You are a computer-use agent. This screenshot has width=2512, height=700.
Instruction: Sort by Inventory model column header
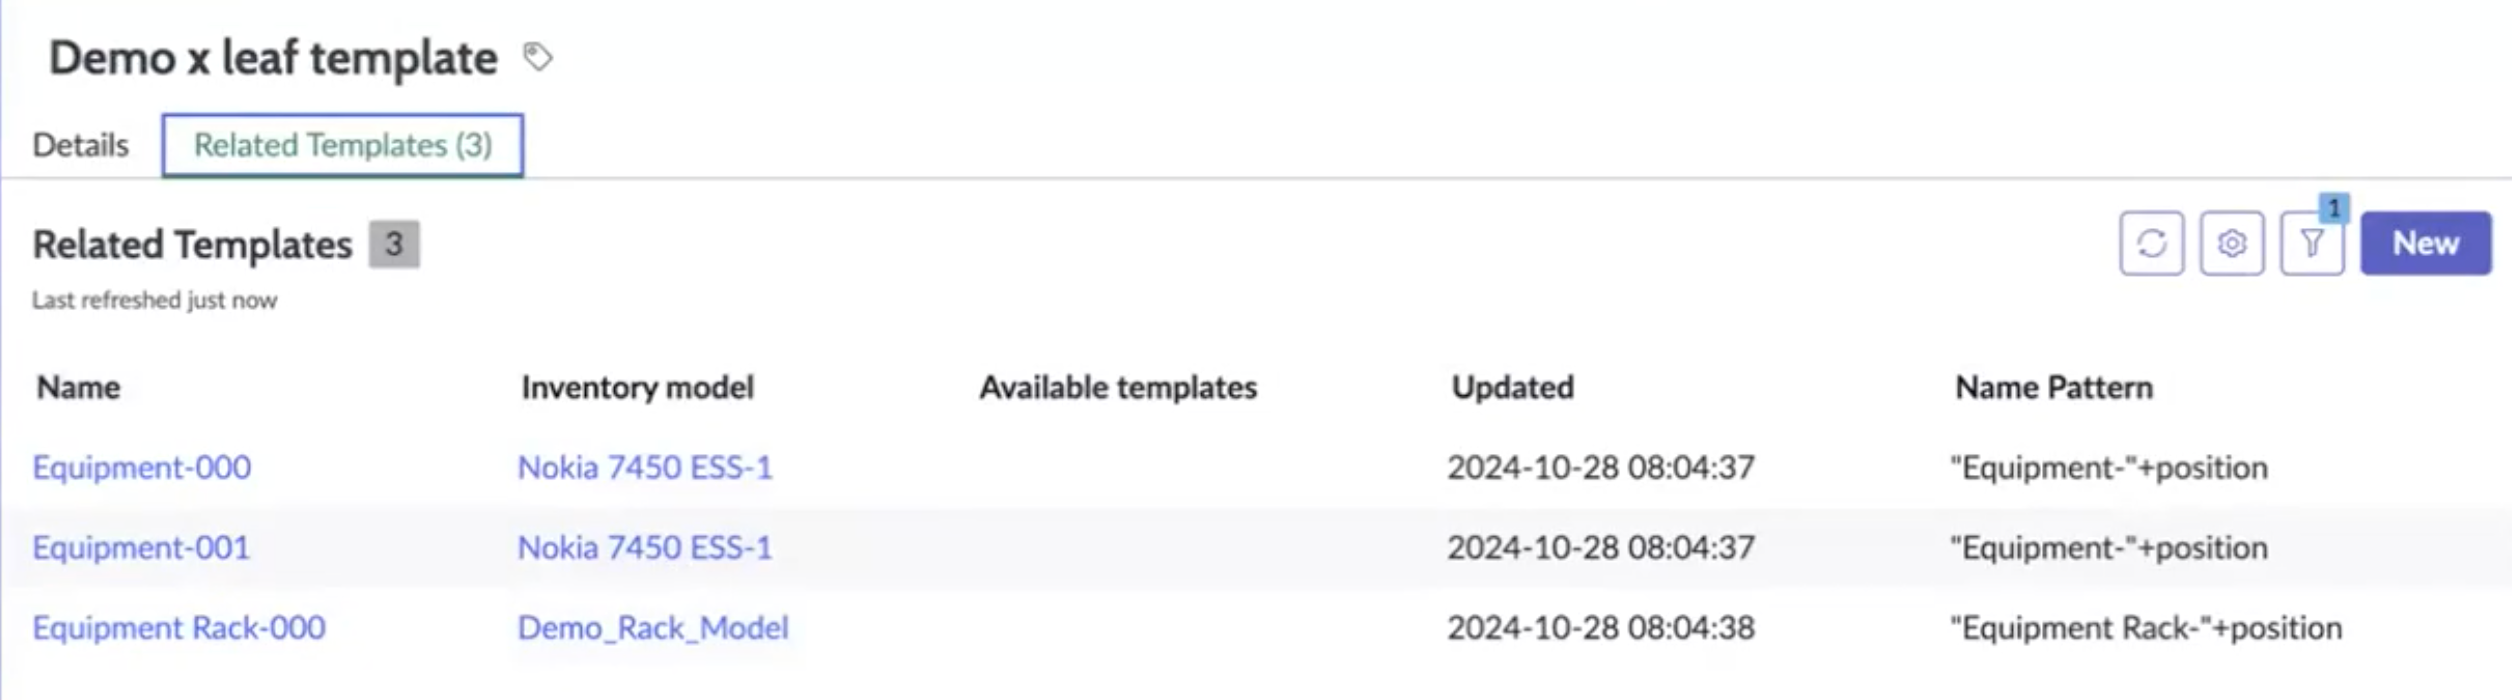coord(638,387)
